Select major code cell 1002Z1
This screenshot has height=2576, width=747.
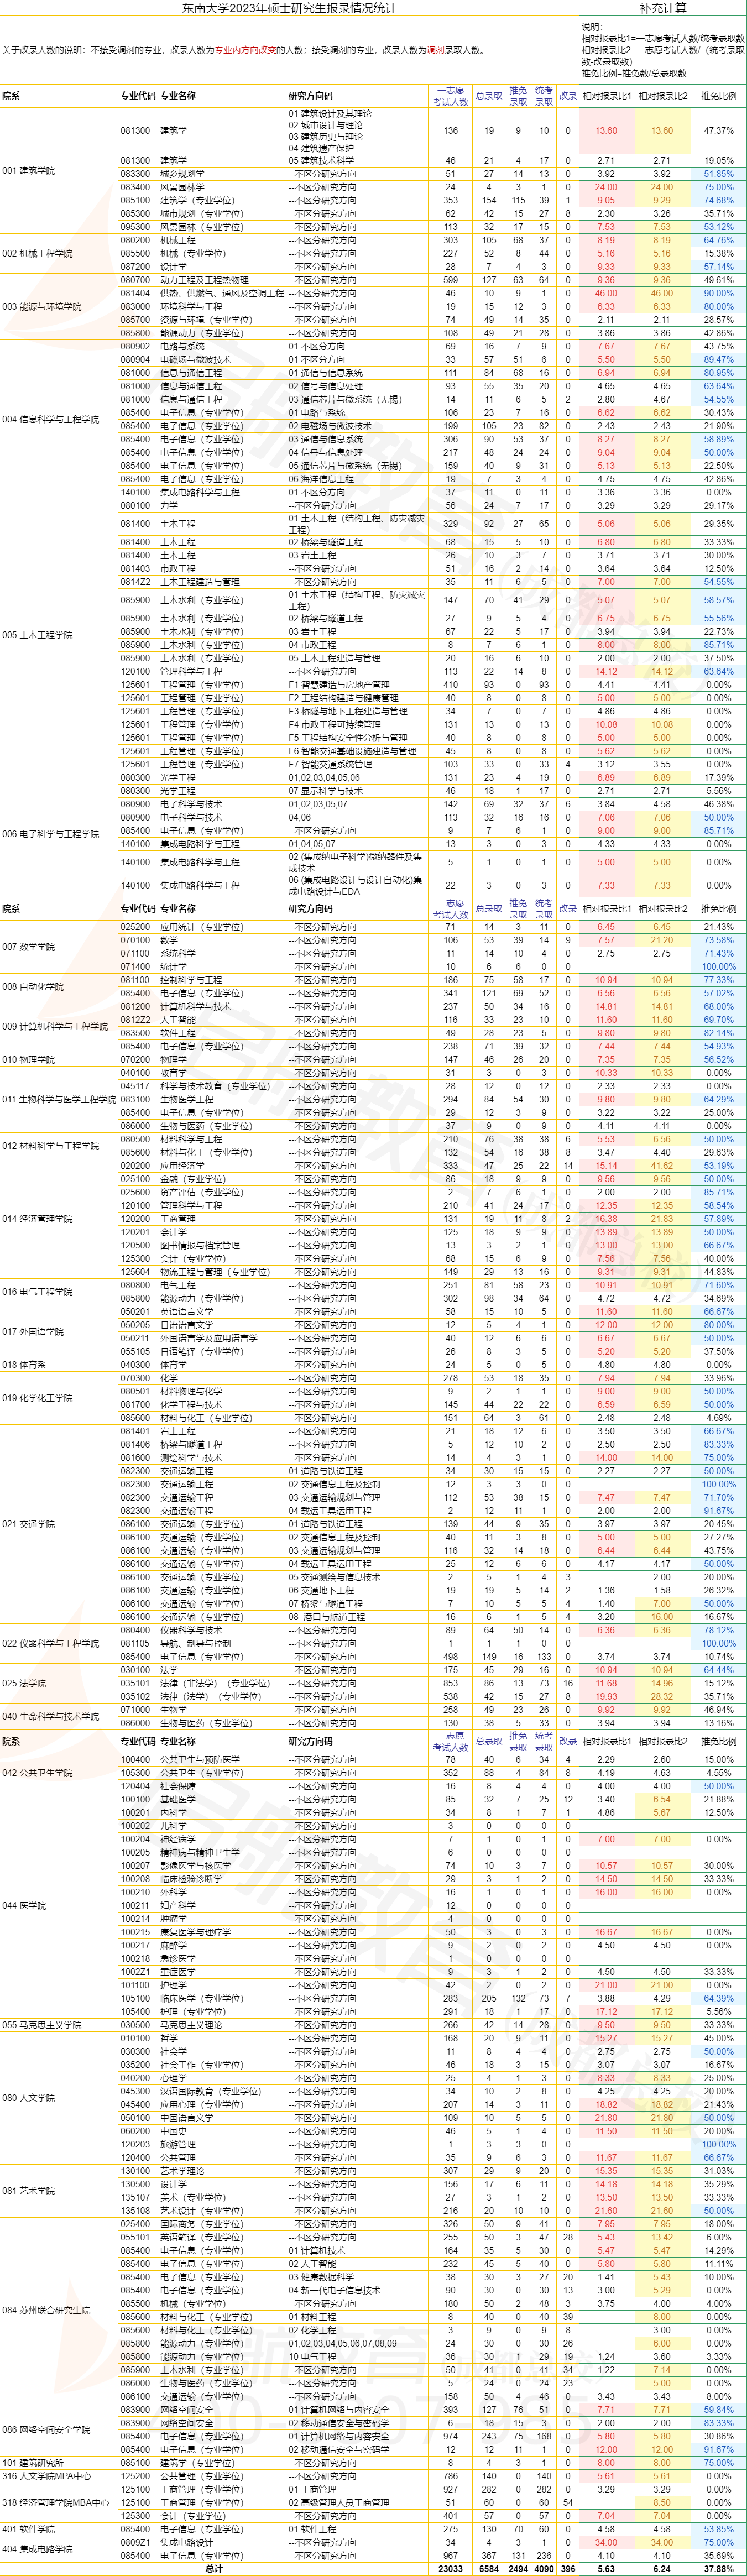click(x=136, y=1972)
